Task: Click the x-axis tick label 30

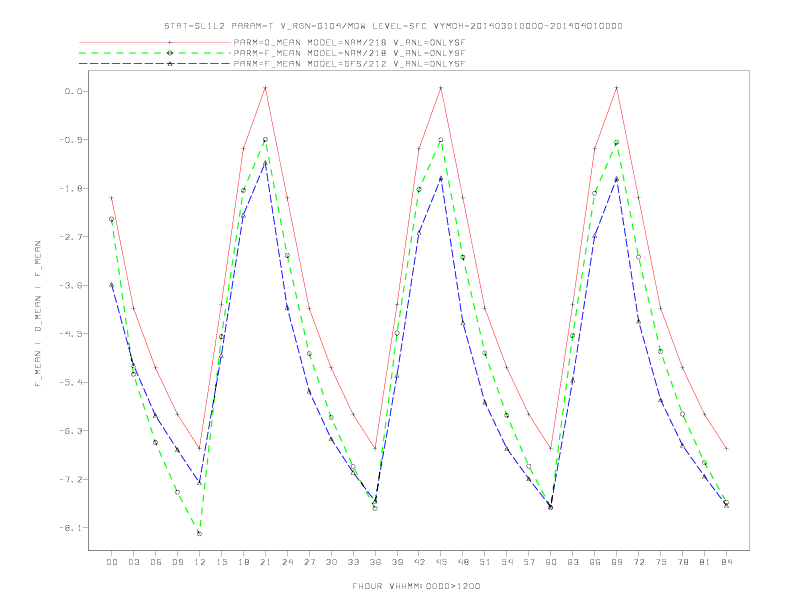Action: tap(331, 562)
